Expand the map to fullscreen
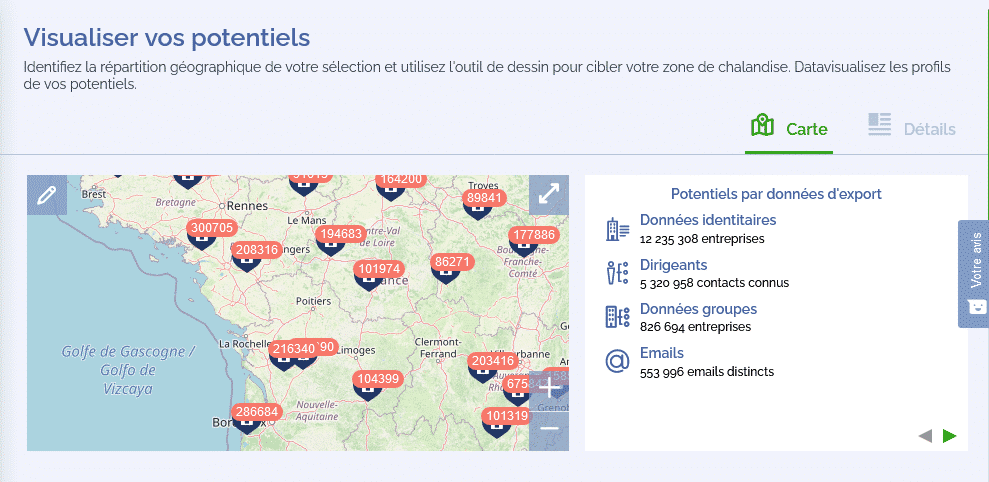Screen dimensions: 989x482 (548, 195)
